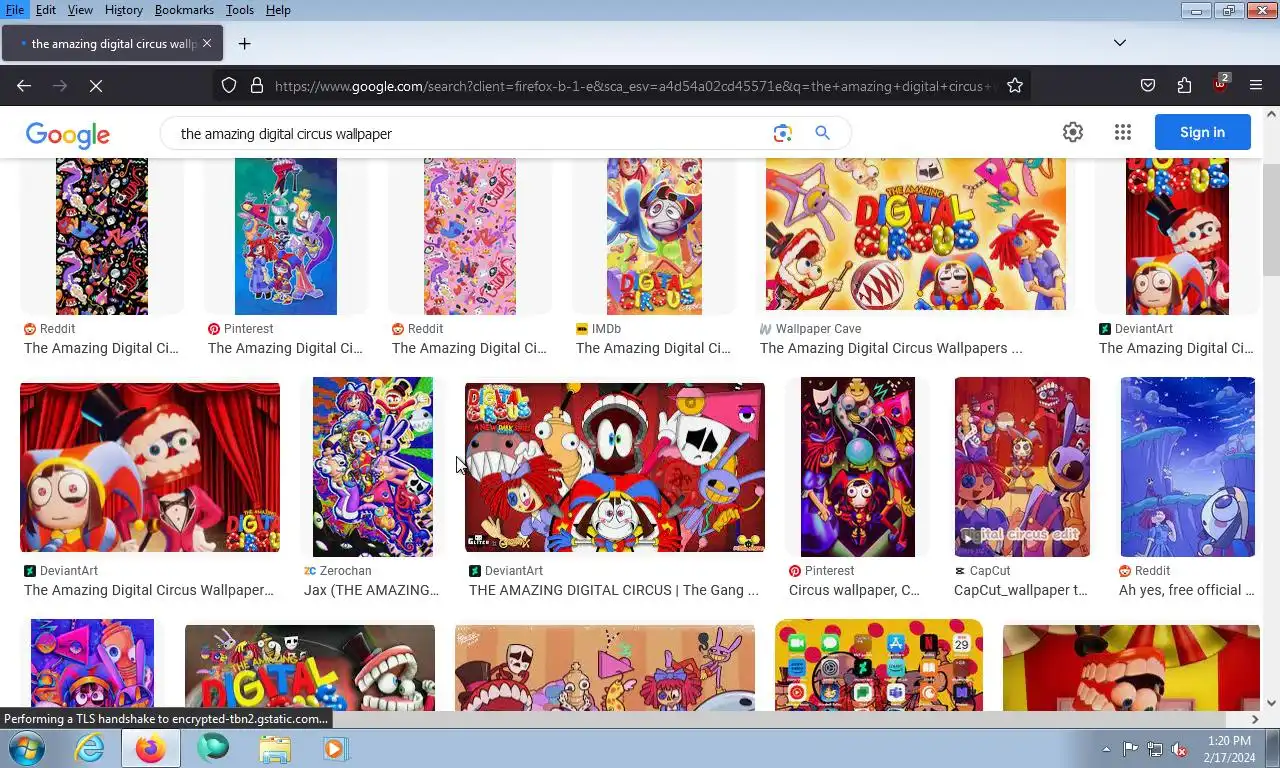Close the amazing digital circus tab
The height and width of the screenshot is (768, 1280).
tap(207, 44)
